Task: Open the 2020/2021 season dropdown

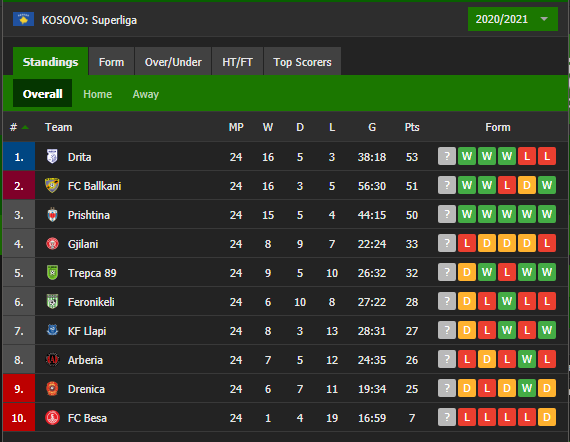Action: [513, 19]
